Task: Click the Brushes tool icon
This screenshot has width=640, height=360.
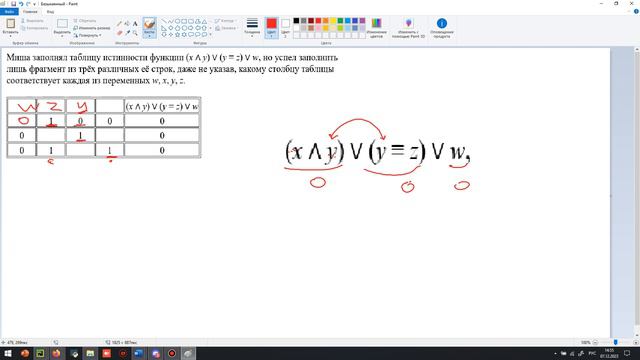Action: [x=149, y=24]
